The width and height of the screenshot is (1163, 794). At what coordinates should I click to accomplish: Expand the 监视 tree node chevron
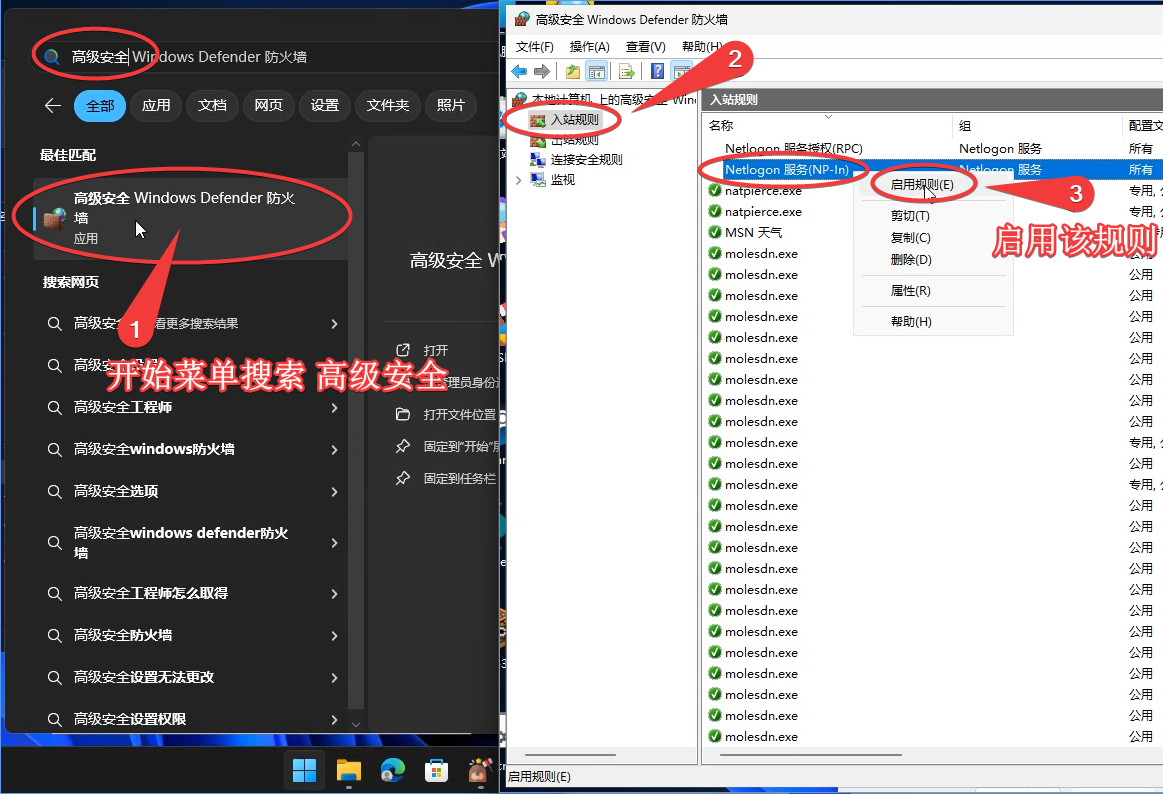[x=518, y=179]
